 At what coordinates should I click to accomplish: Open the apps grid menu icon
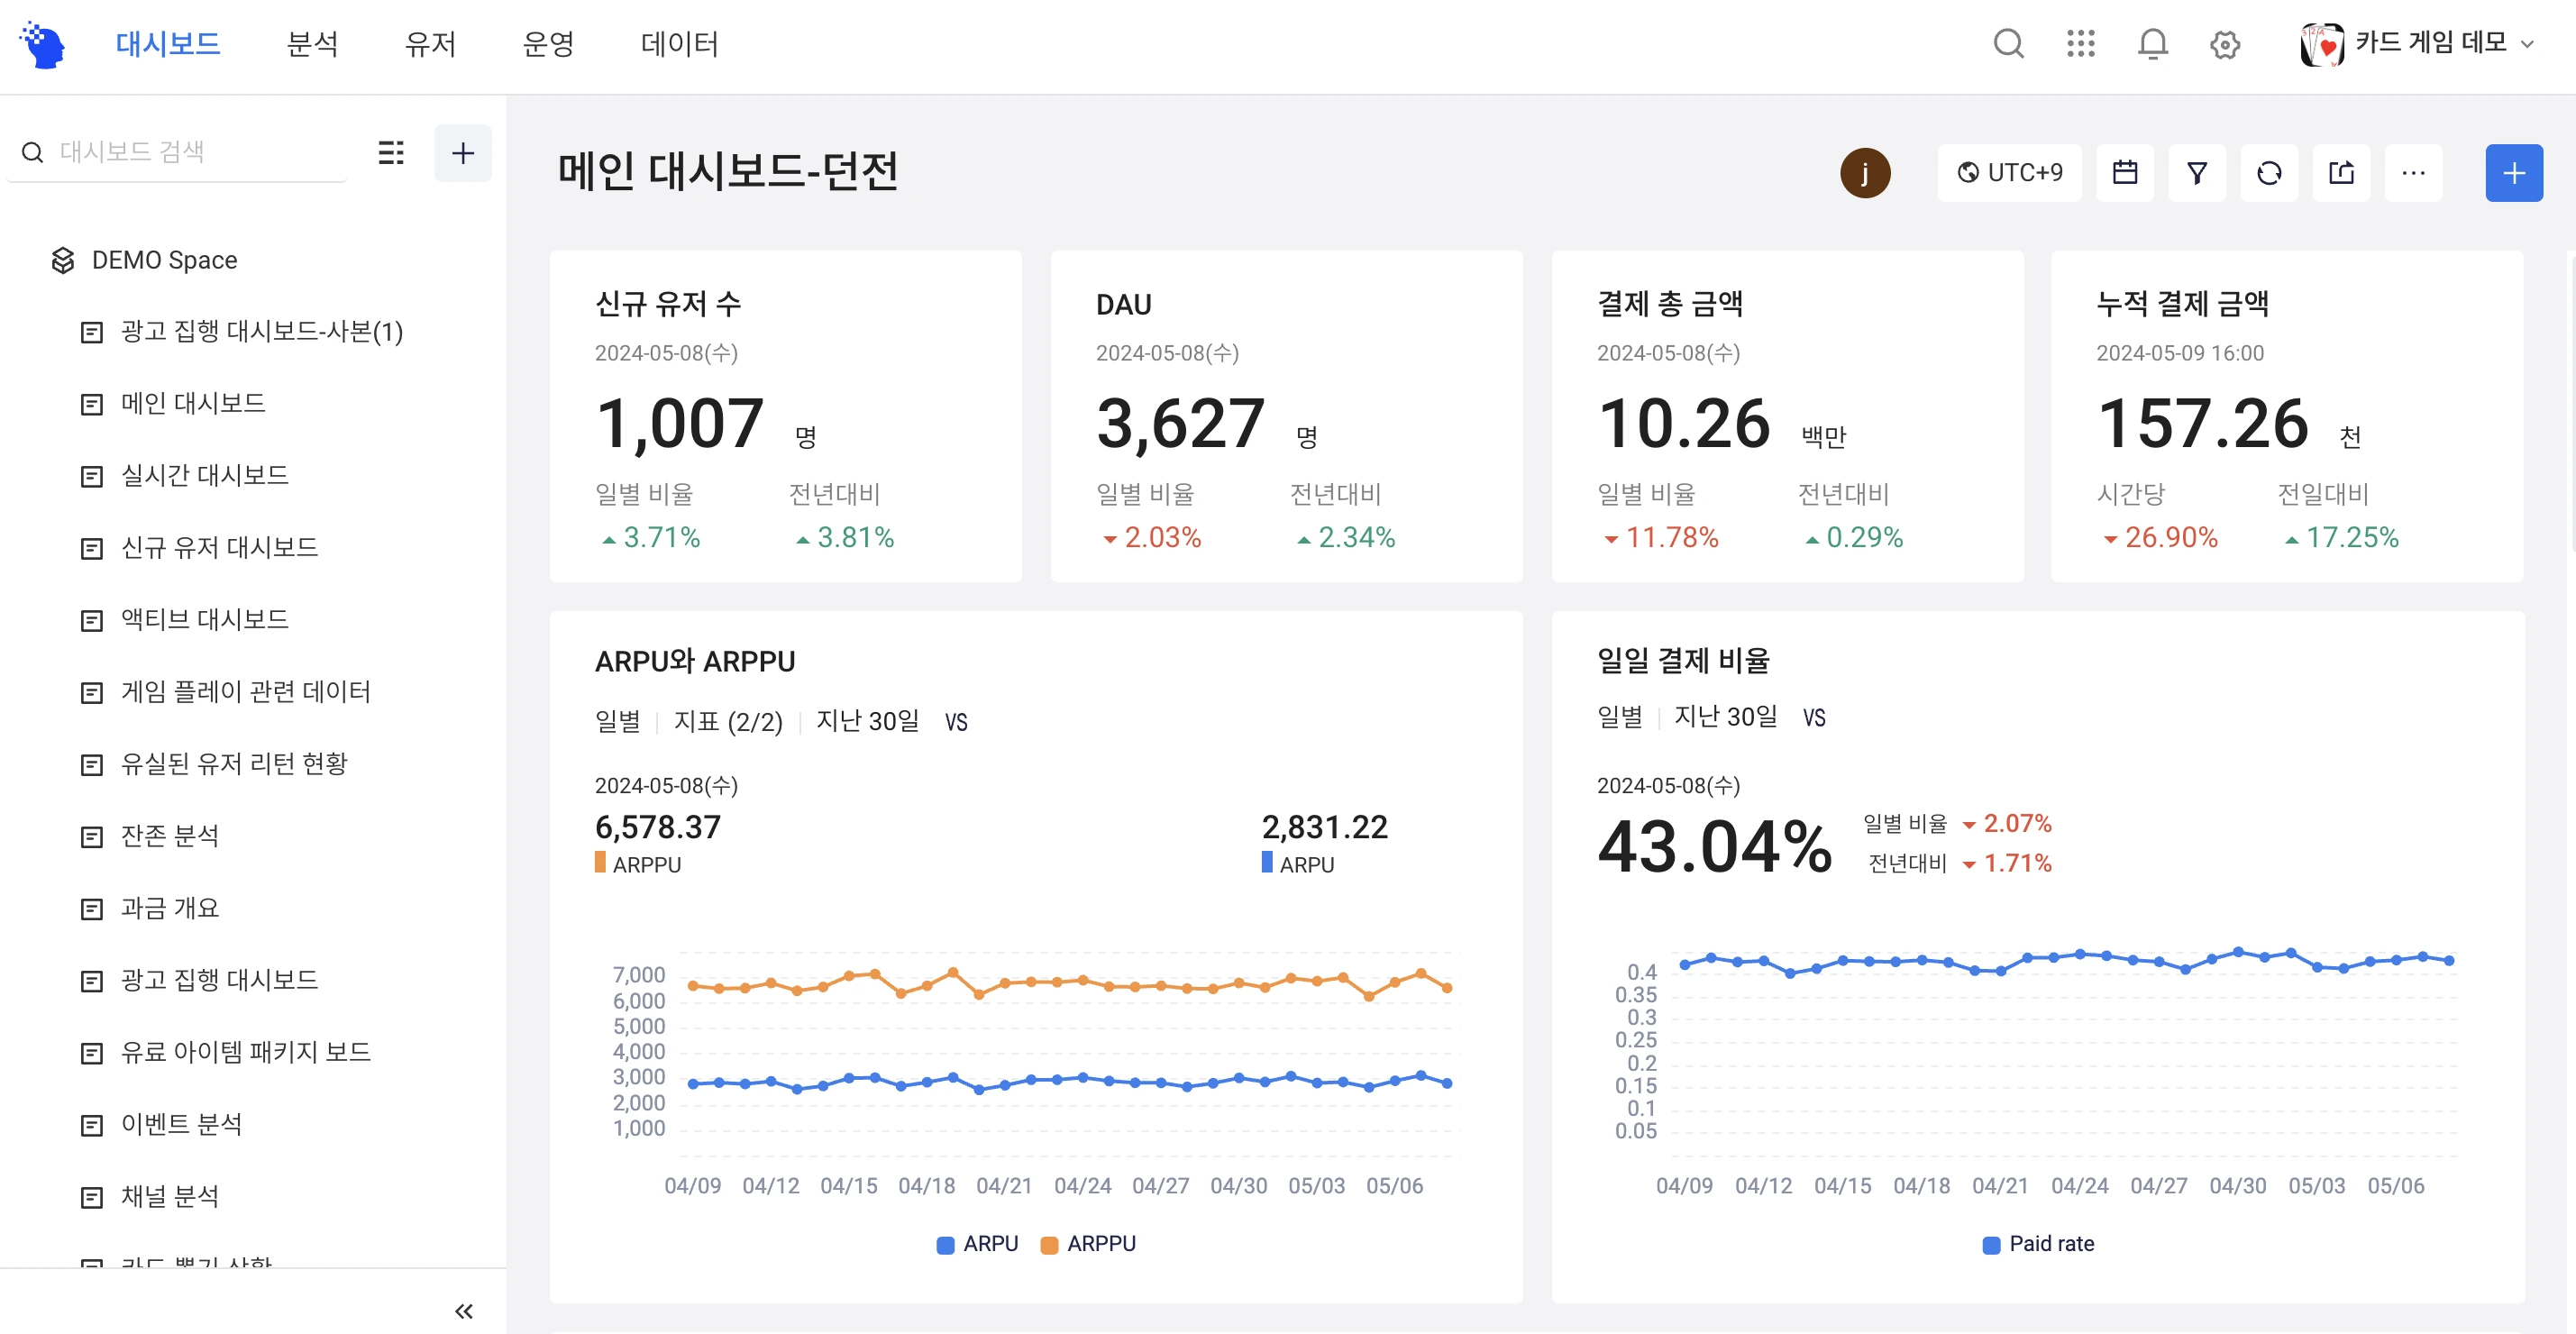tap(2080, 44)
